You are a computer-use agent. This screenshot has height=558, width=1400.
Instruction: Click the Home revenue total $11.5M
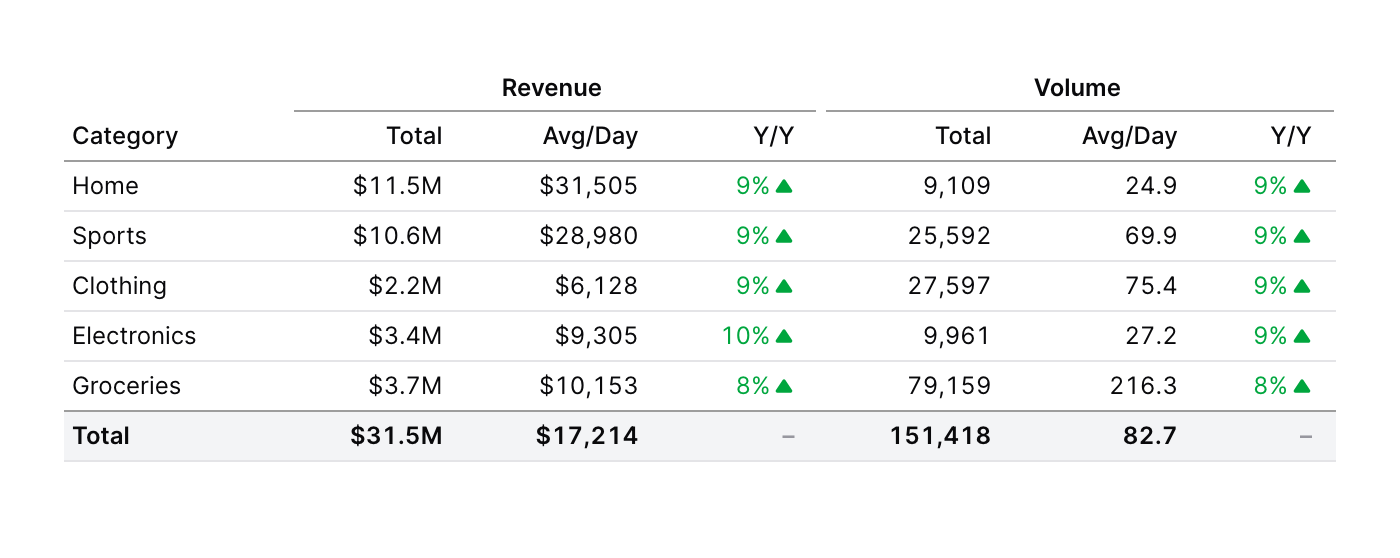tap(397, 186)
